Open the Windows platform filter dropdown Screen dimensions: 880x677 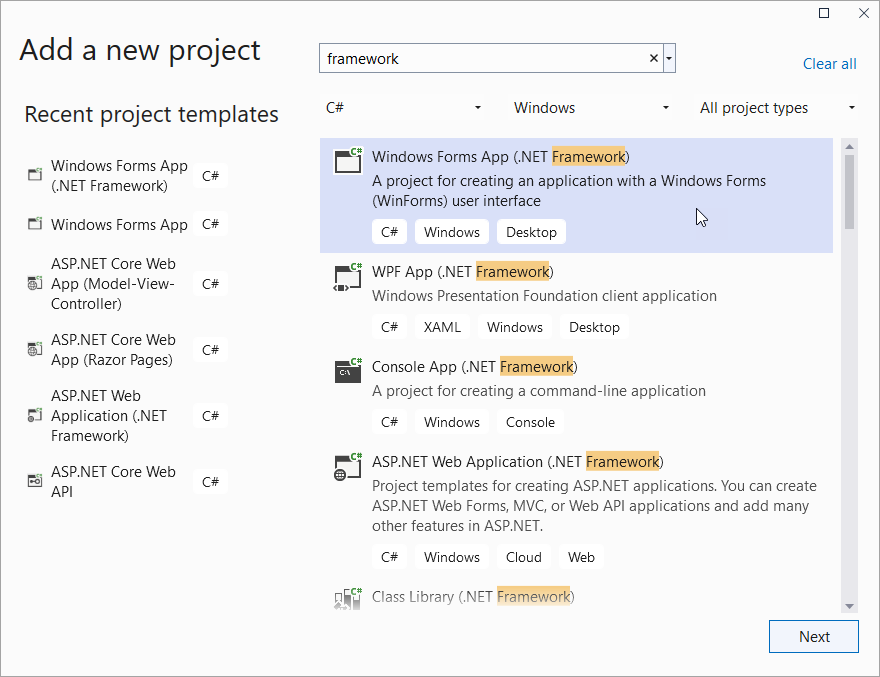[592, 107]
